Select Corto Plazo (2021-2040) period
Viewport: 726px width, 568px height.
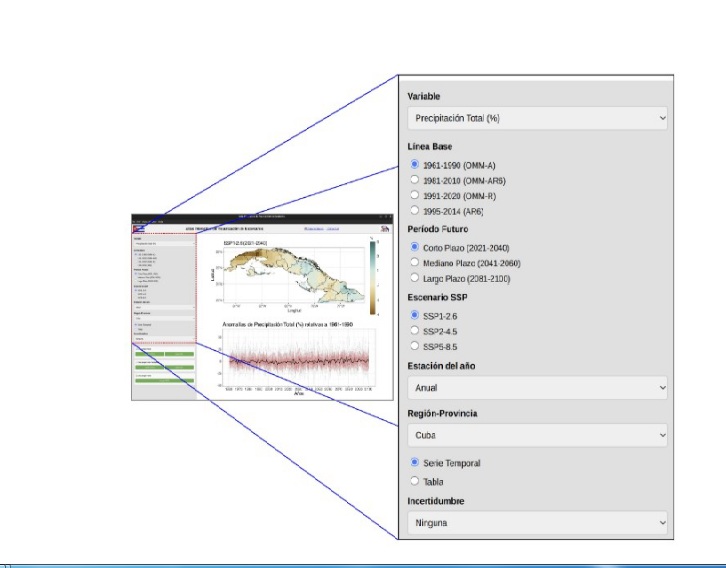point(414,247)
